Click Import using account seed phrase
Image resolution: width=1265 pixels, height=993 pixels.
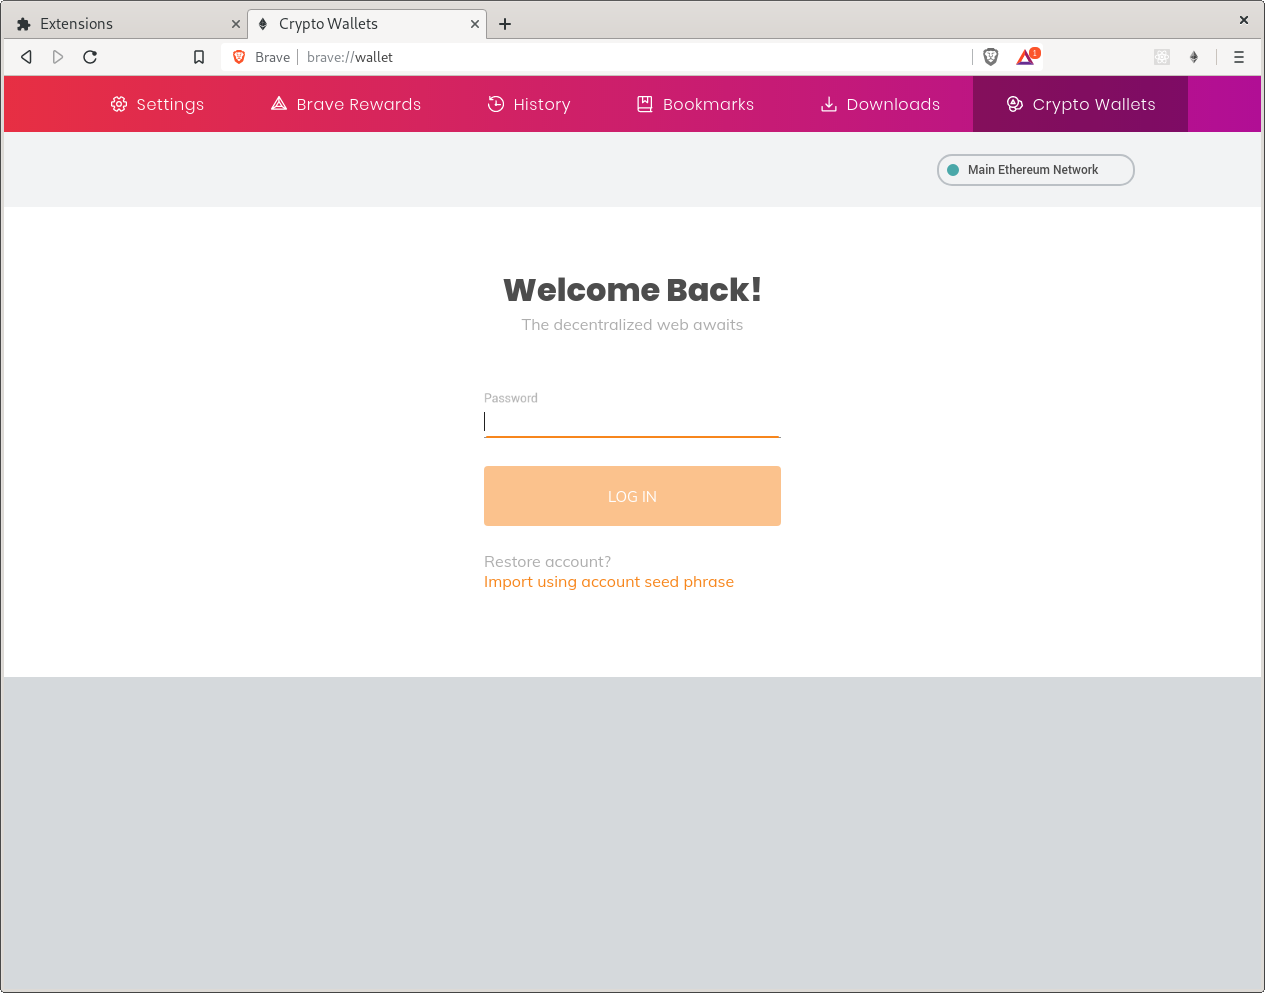pos(609,582)
